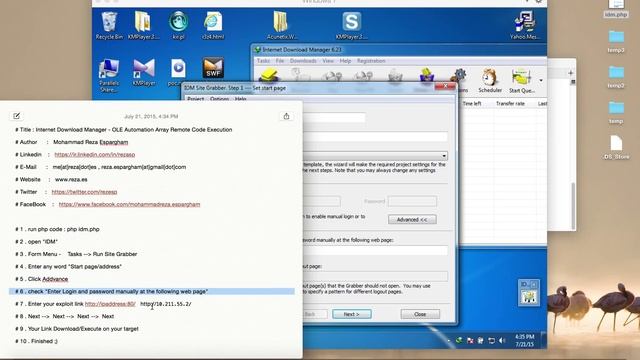Open the http://ipaddress:80/ link
The width and height of the screenshot is (640, 360).
(x=110, y=304)
